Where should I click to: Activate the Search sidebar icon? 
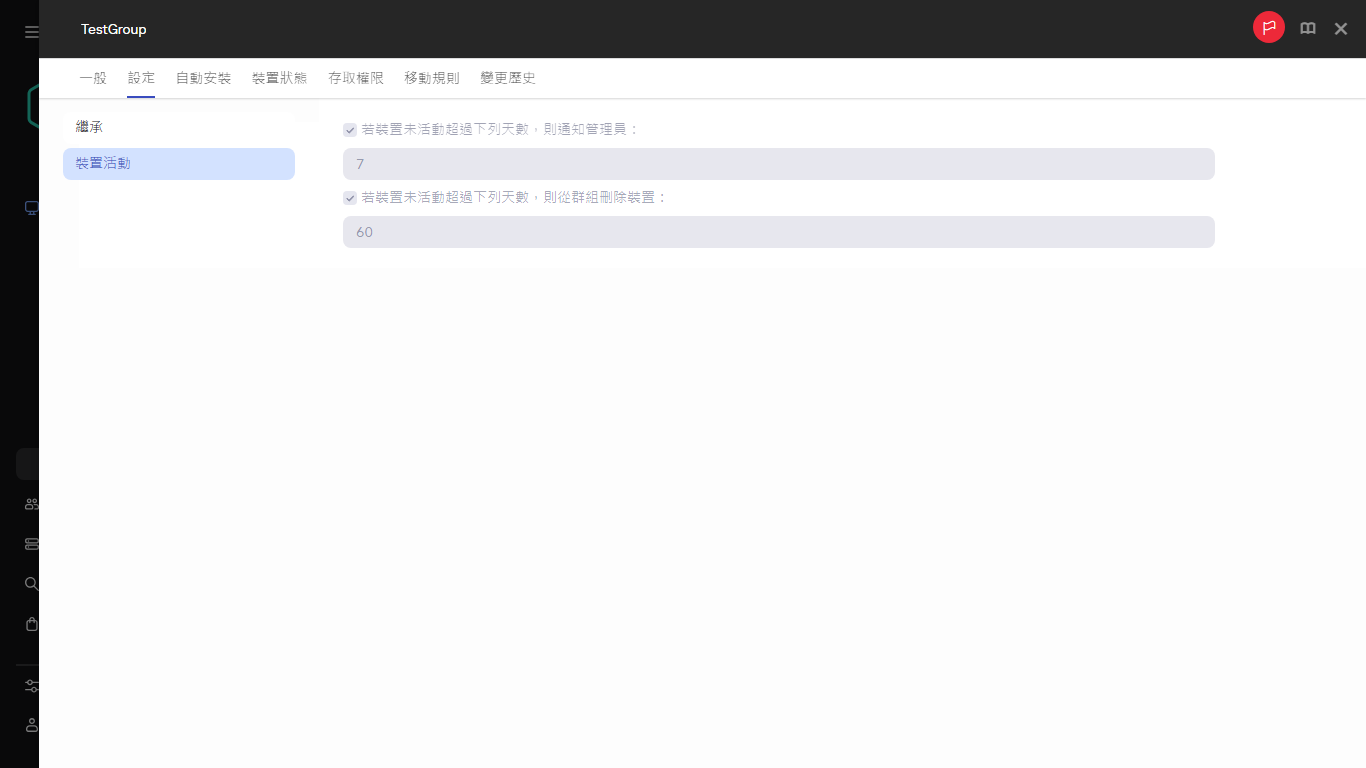tap(29, 583)
